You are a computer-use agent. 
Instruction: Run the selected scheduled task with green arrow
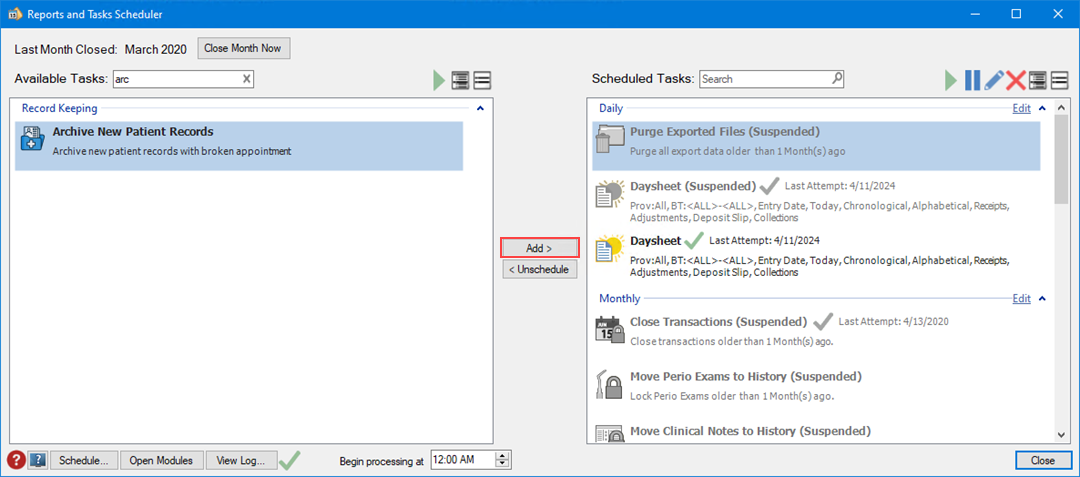tap(952, 80)
